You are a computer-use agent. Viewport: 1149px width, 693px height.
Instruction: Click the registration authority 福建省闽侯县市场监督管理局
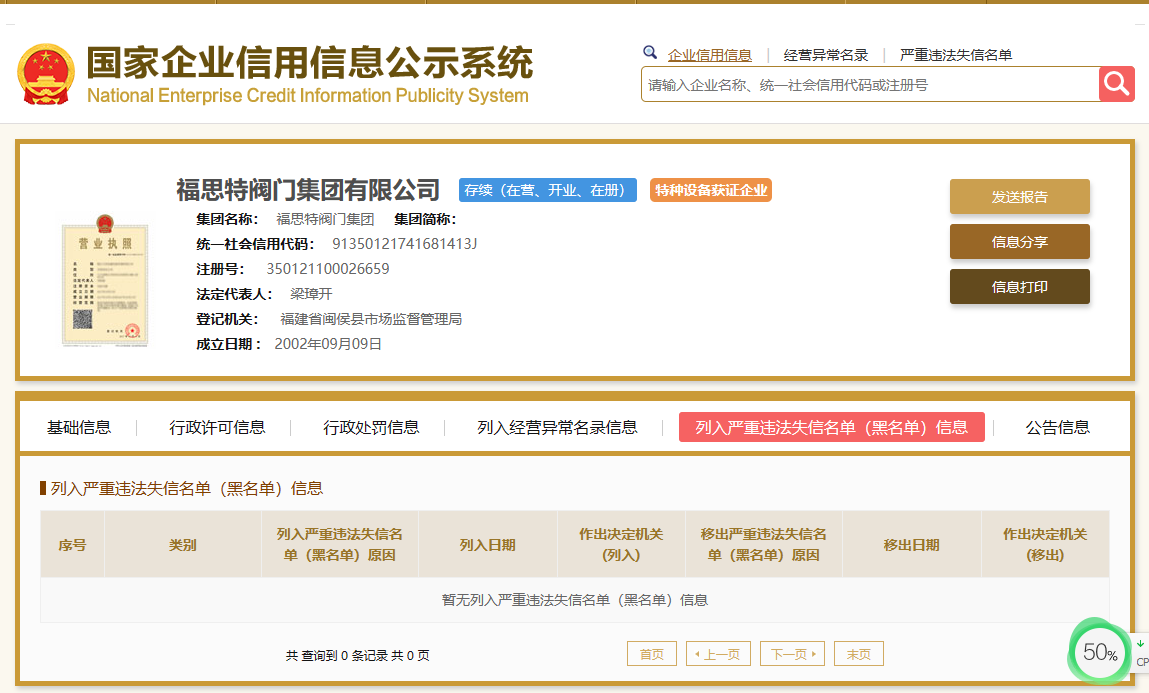[371, 319]
